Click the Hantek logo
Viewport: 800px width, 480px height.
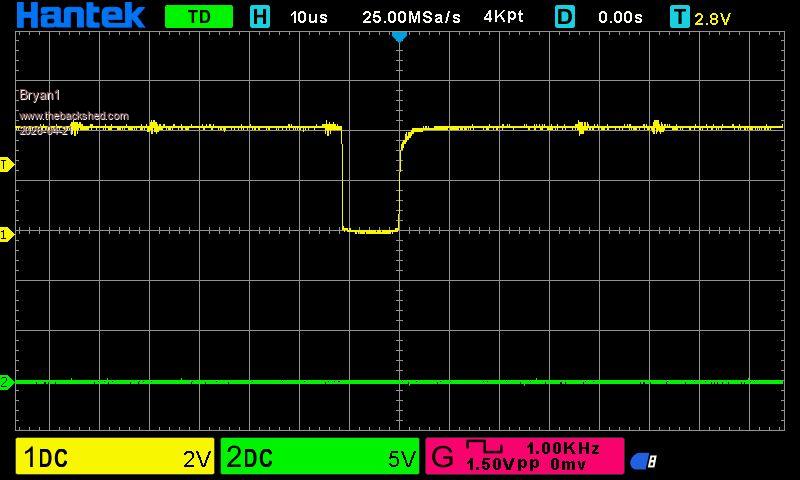tap(80, 15)
